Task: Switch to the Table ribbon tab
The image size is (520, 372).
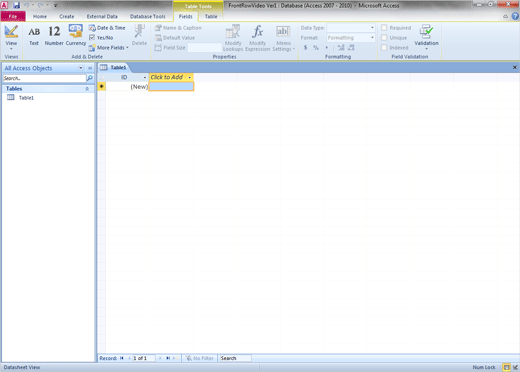Action: [x=211, y=16]
